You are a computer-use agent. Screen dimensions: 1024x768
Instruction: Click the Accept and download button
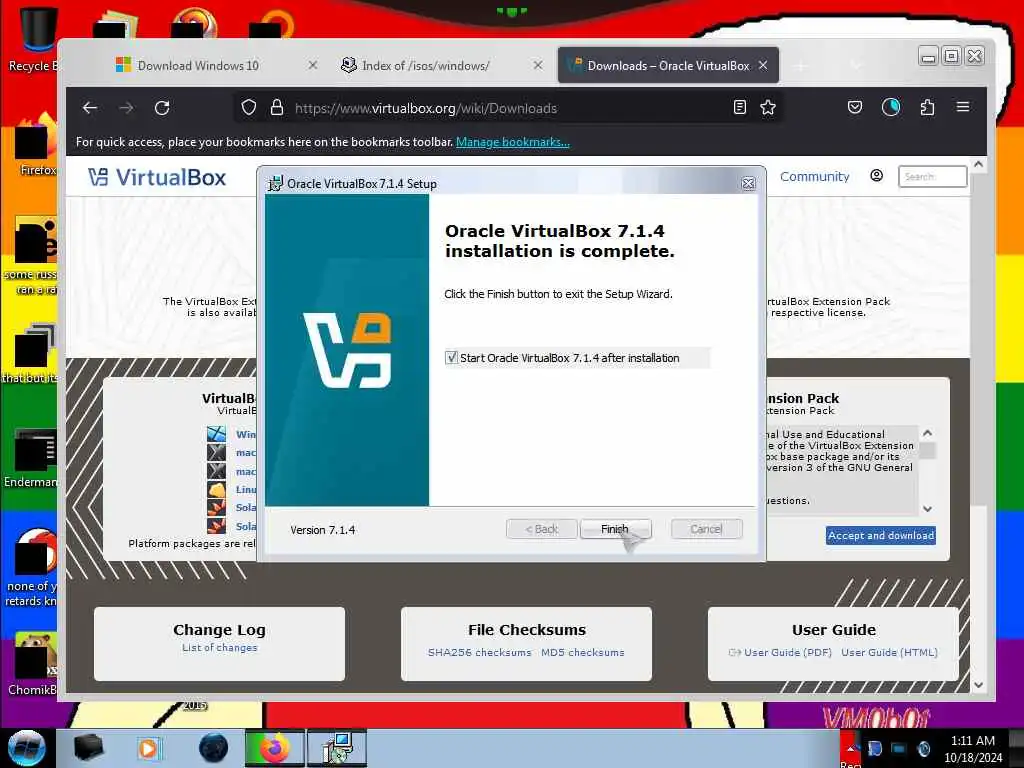[880, 536]
